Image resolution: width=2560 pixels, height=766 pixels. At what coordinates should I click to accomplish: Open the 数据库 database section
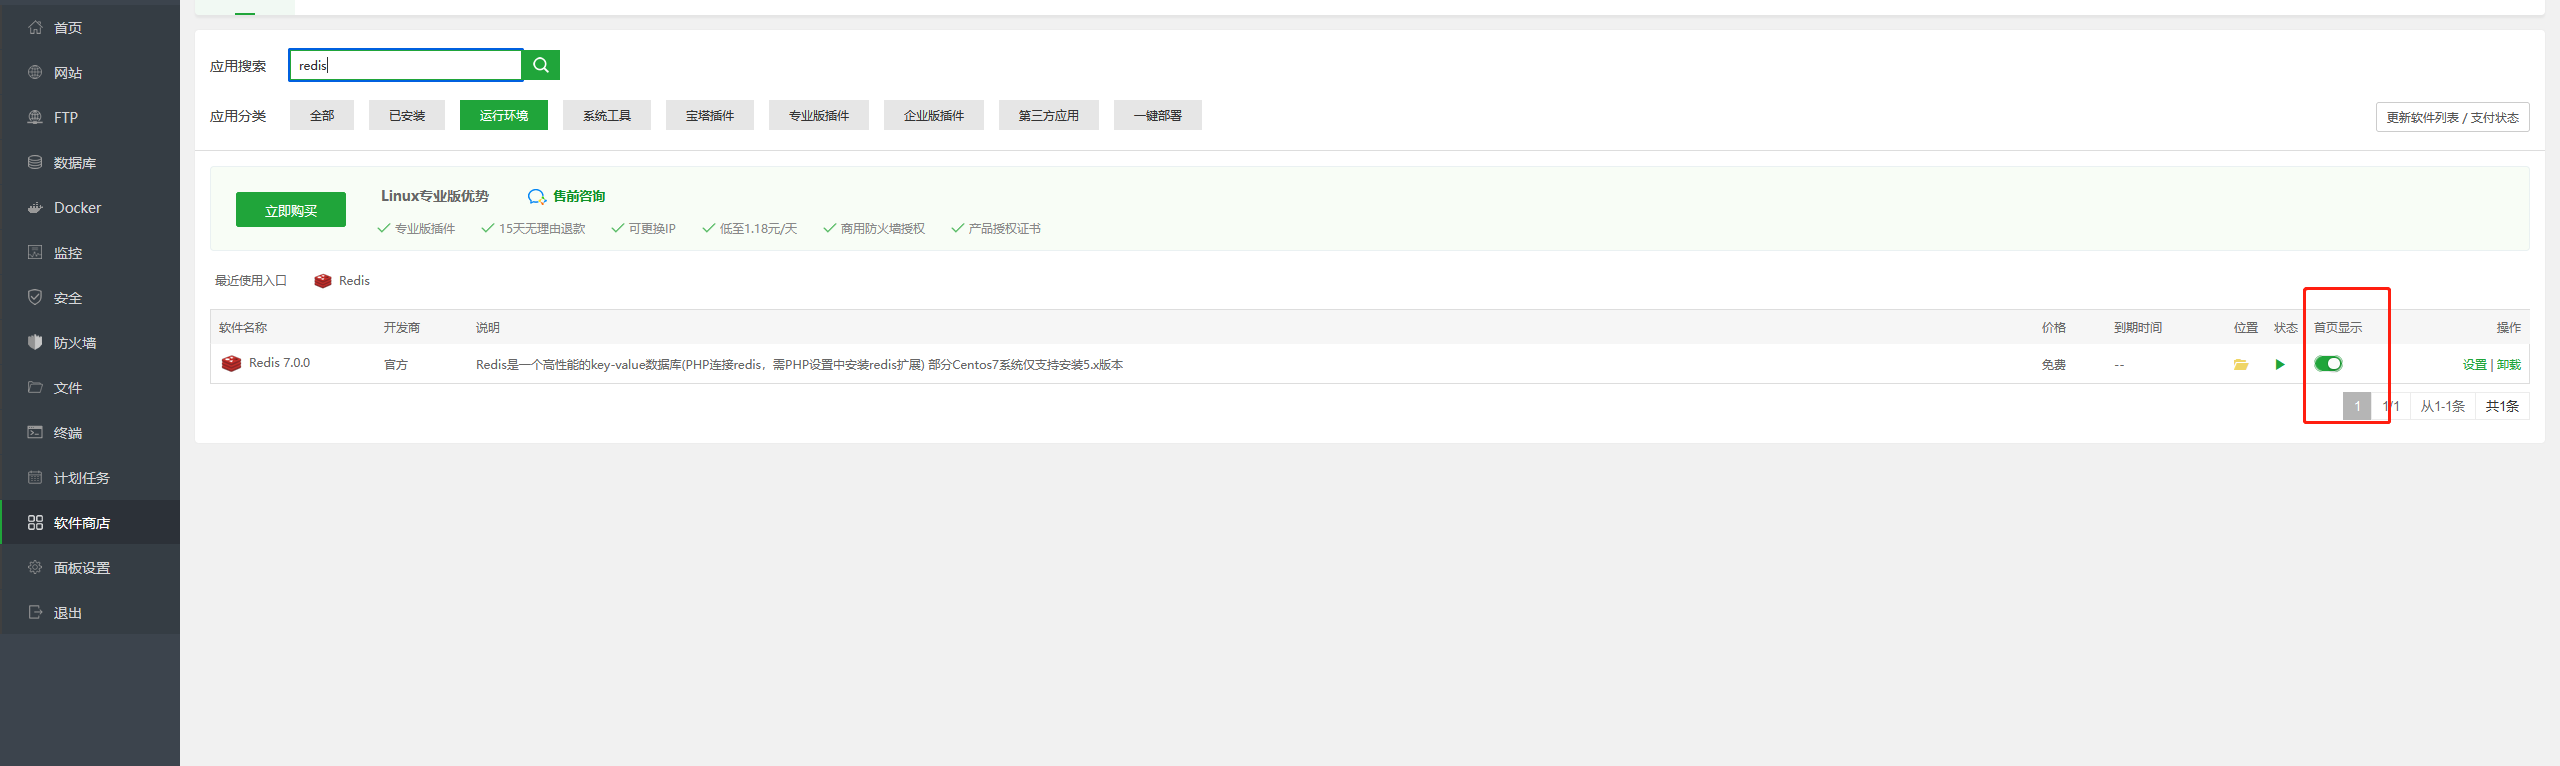click(x=90, y=163)
